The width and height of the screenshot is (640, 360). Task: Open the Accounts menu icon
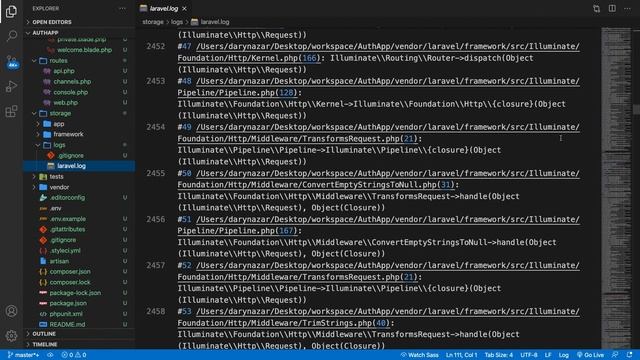click(x=11, y=311)
